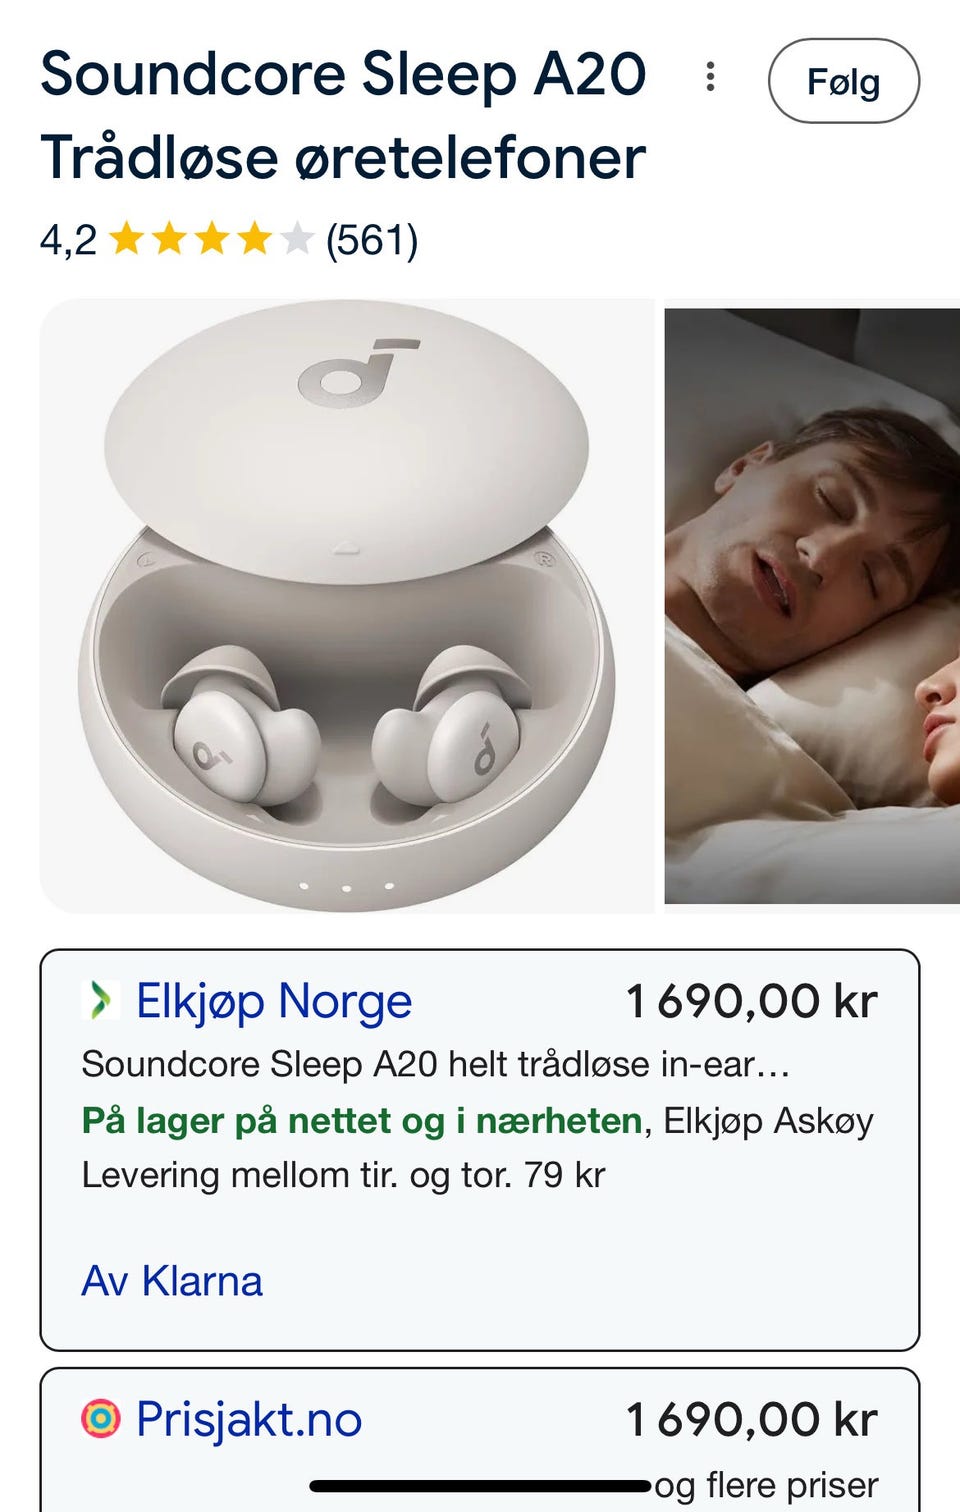This screenshot has width=960, height=1512.
Task: View the earbuds case product image
Action: coord(347,606)
